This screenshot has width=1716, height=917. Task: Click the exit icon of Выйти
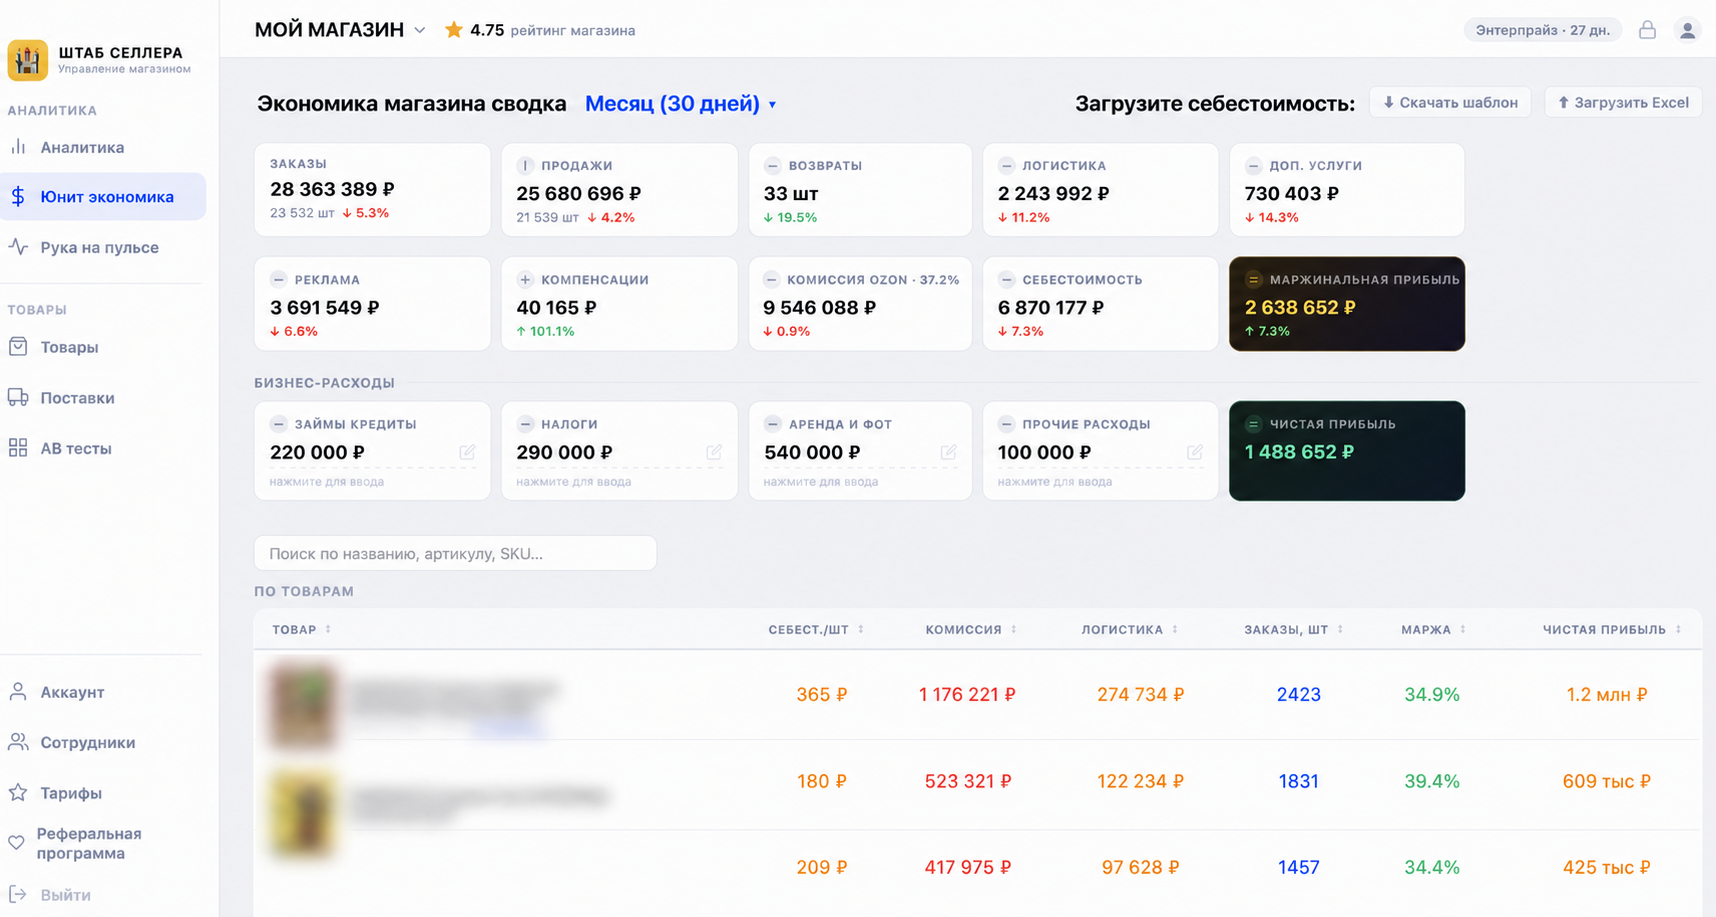coord(18,895)
